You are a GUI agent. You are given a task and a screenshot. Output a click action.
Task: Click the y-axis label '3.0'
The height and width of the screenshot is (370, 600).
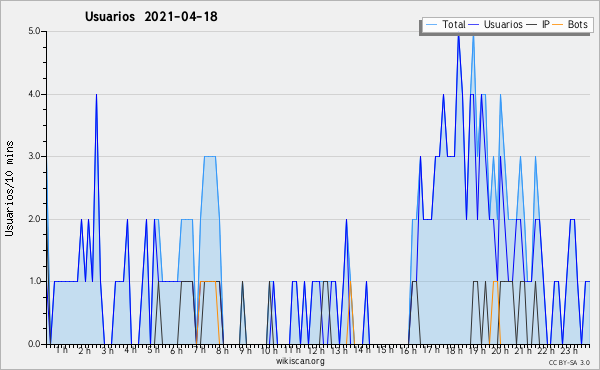[x=34, y=156]
